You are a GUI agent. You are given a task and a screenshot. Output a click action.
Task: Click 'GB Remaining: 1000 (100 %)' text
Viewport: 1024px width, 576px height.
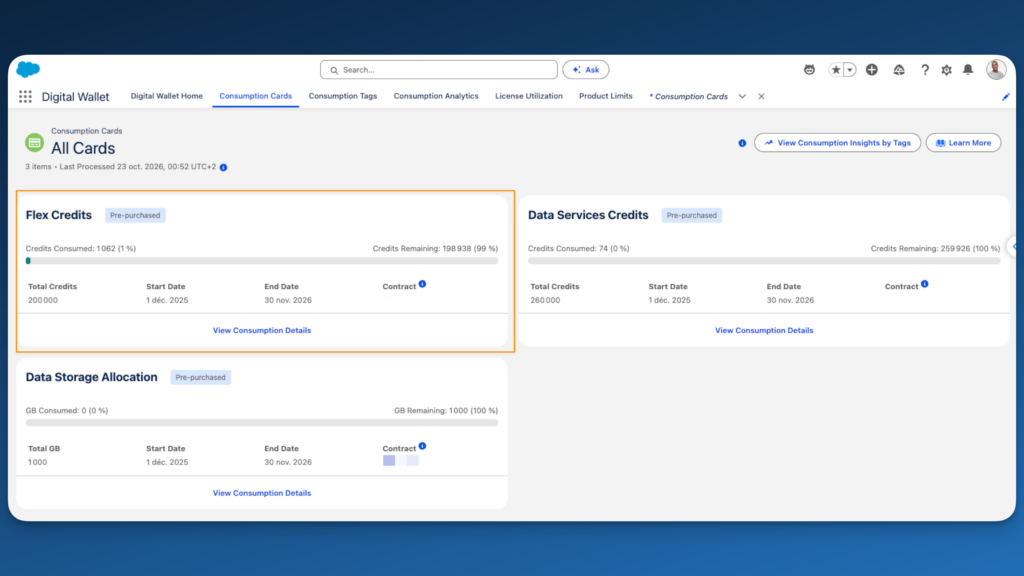click(446, 411)
